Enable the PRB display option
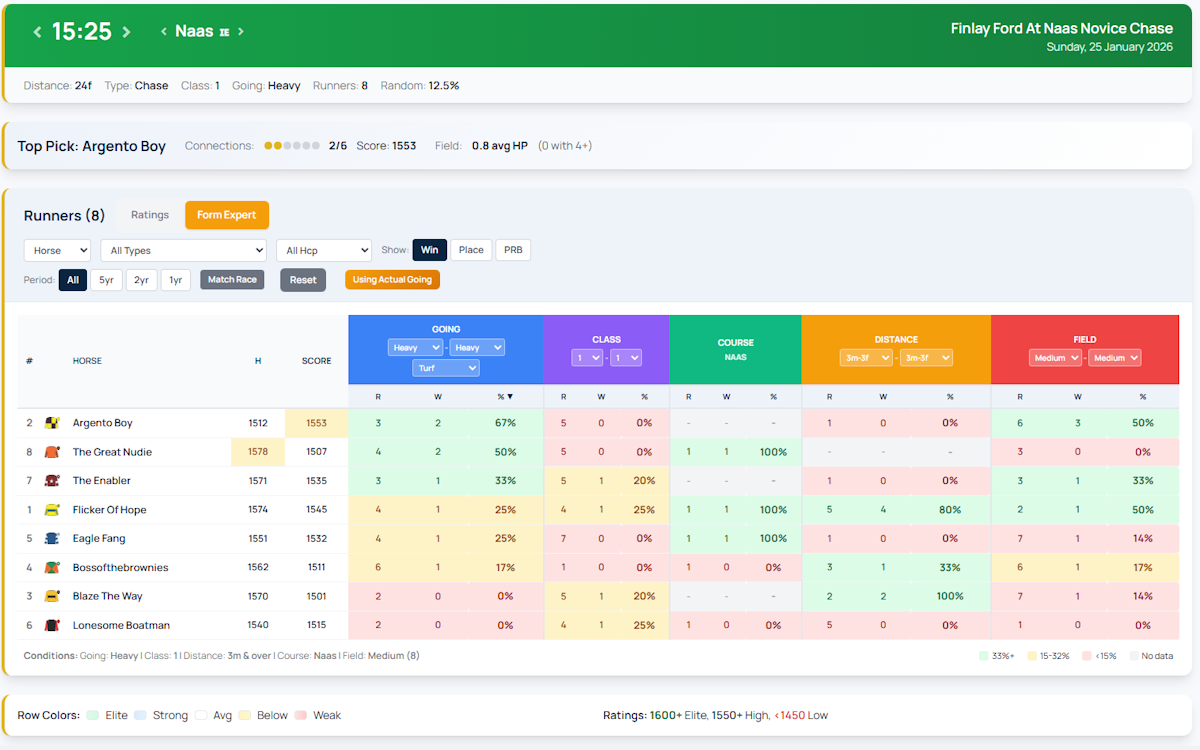Image resolution: width=1200 pixels, height=750 pixels. coord(513,249)
